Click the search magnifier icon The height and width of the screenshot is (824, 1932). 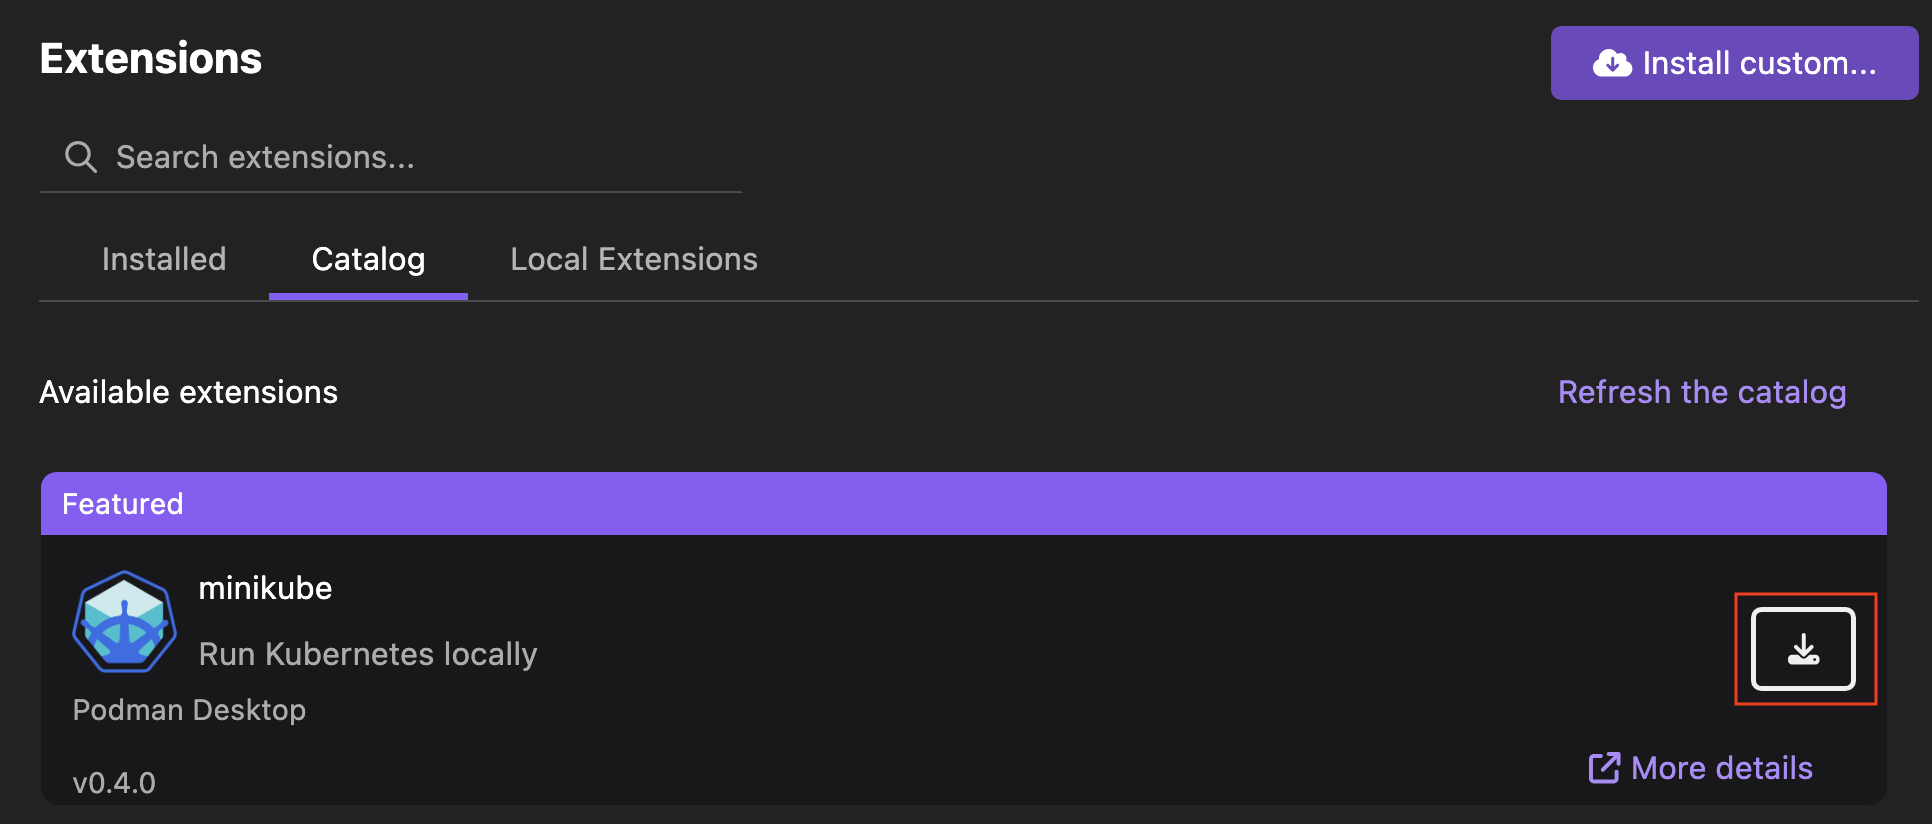tap(80, 157)
